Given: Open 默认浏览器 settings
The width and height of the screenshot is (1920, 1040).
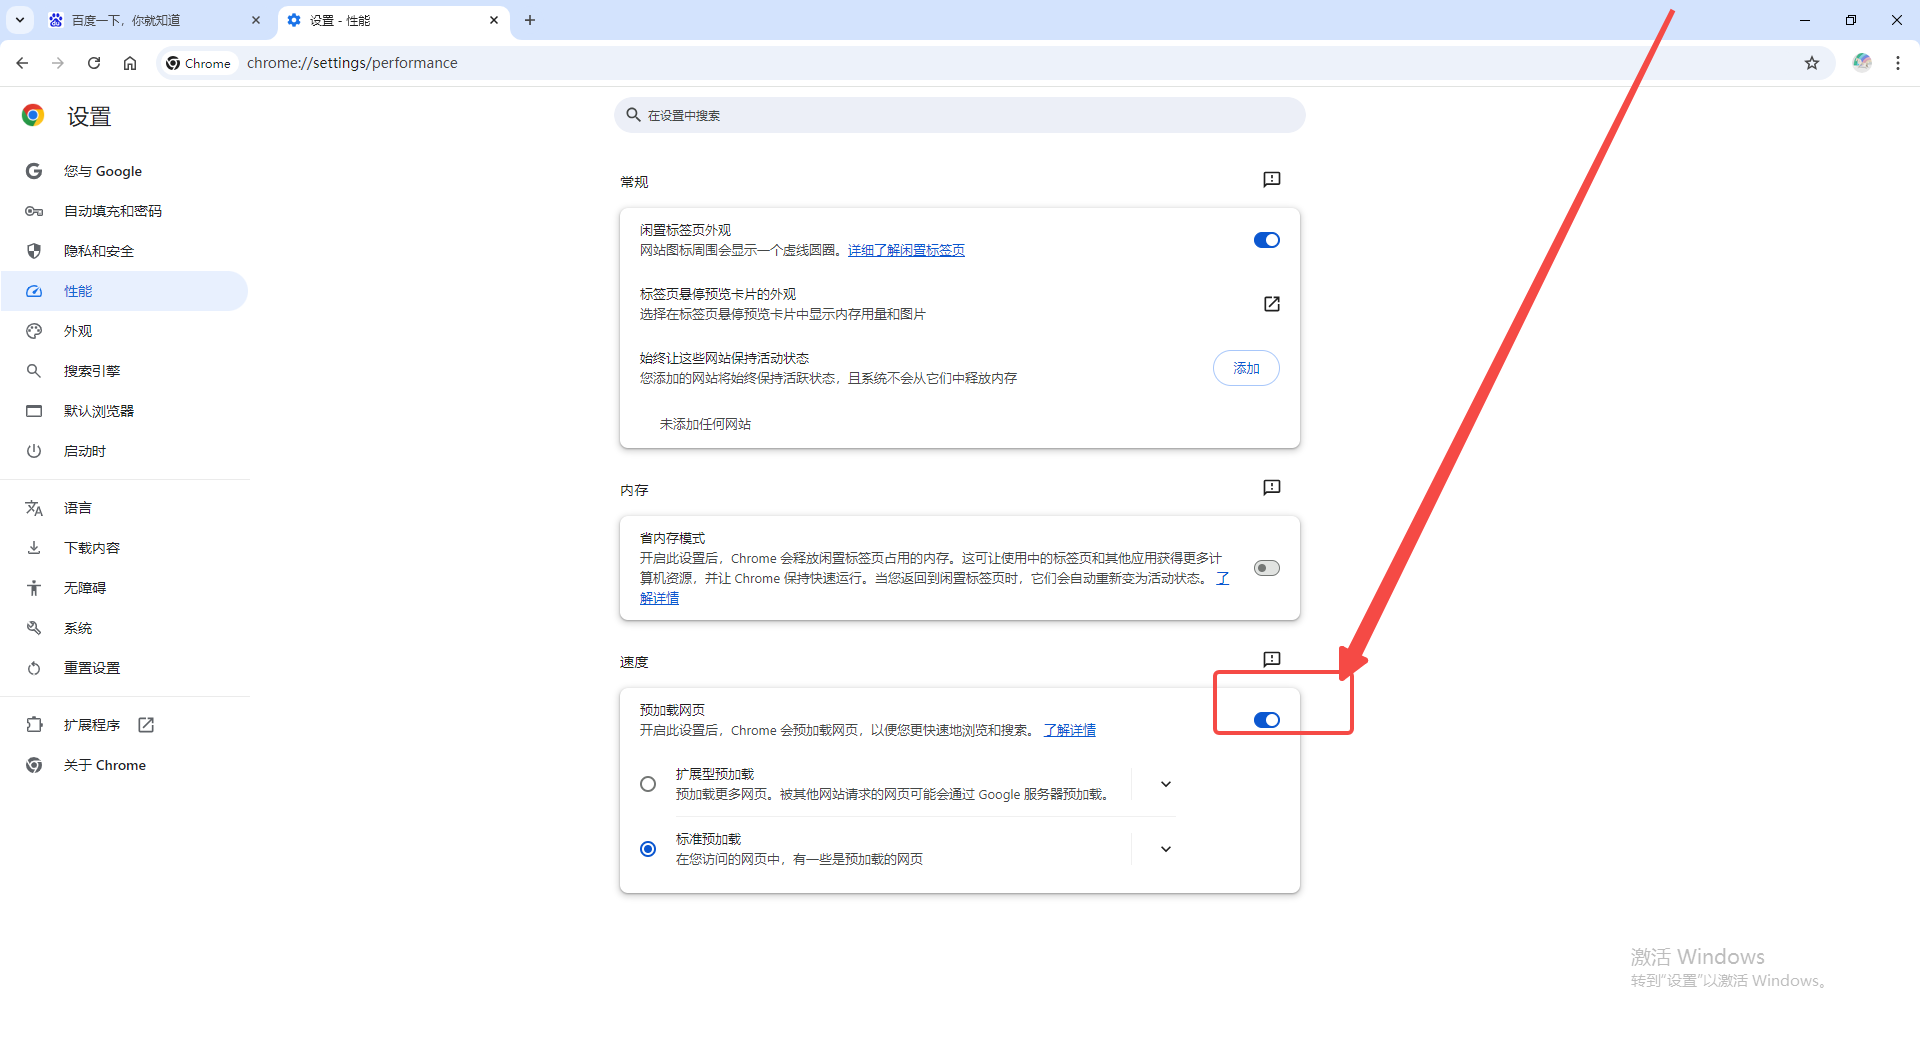Looking at the screenshot, I should click(125, 411).
